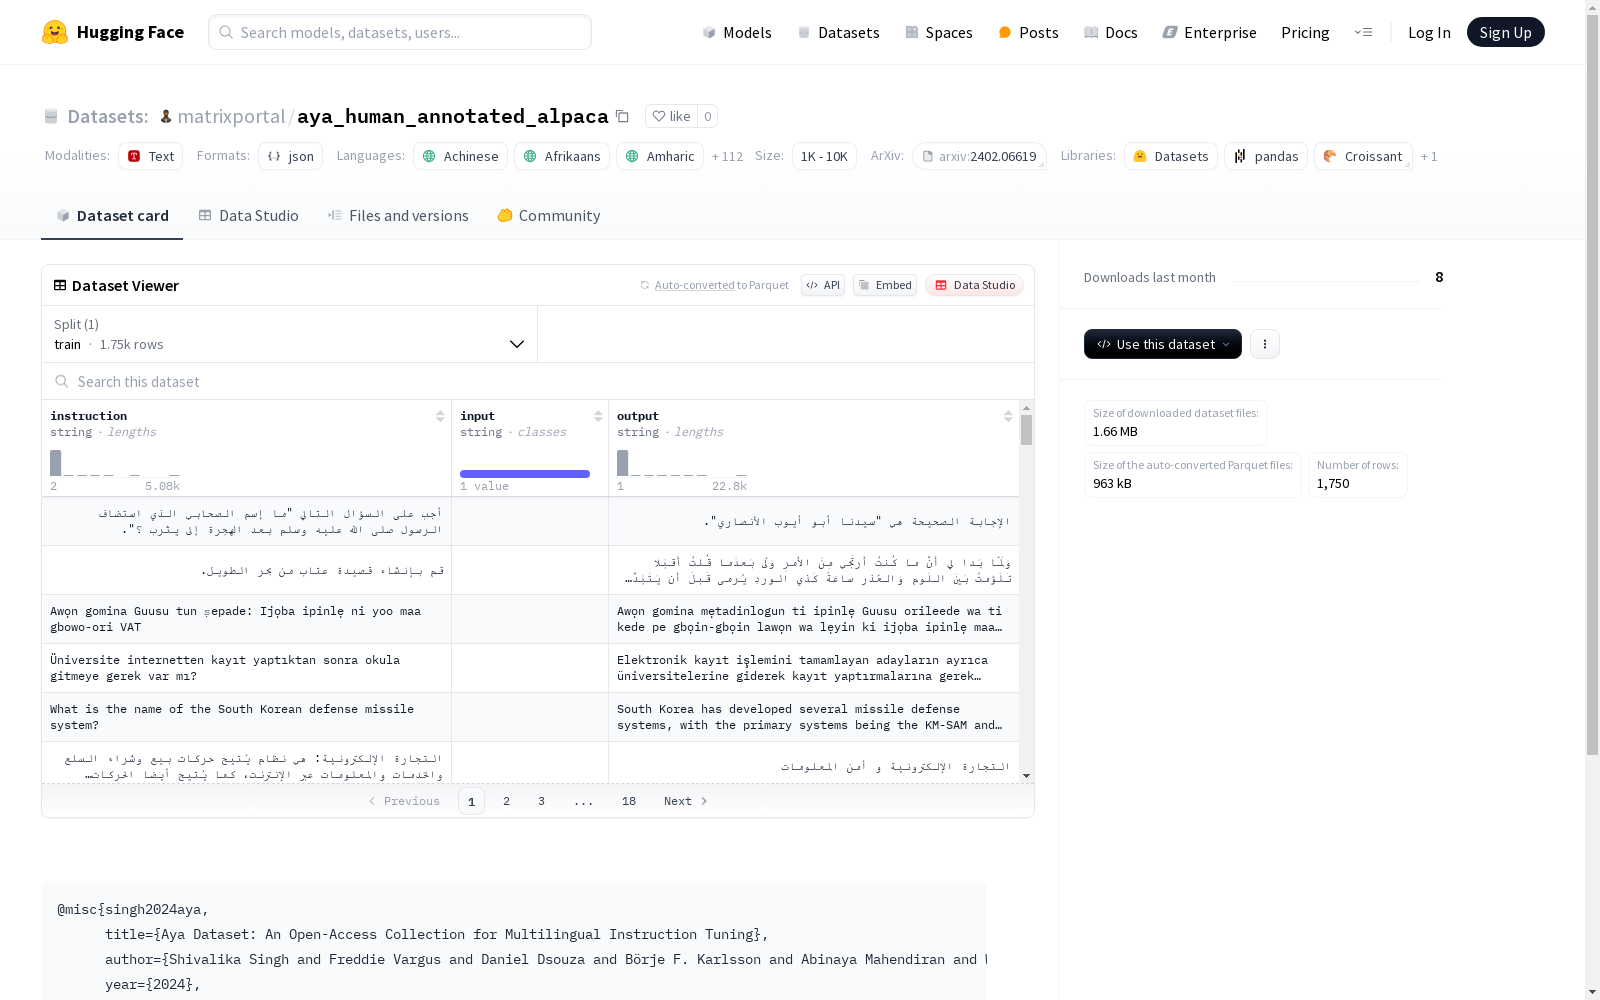Open matrixportal user profile avatar
1600x1000 pixels.
click(166, 116)
